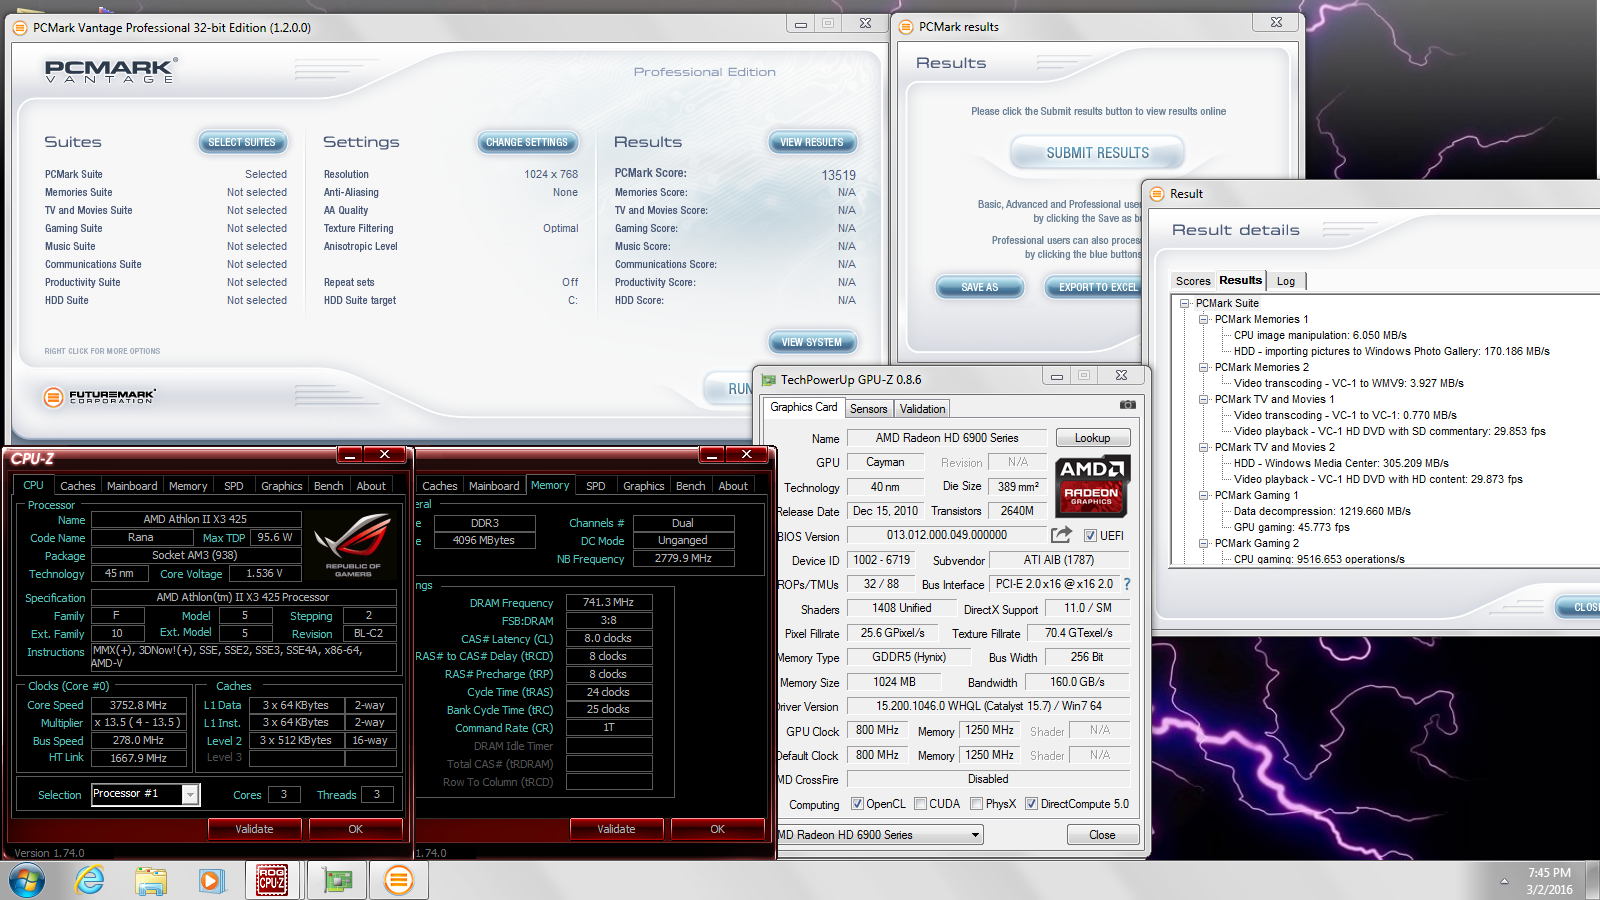
Task: Click the Republic of Gamers logo in CPU-Z
Action: 352,545
